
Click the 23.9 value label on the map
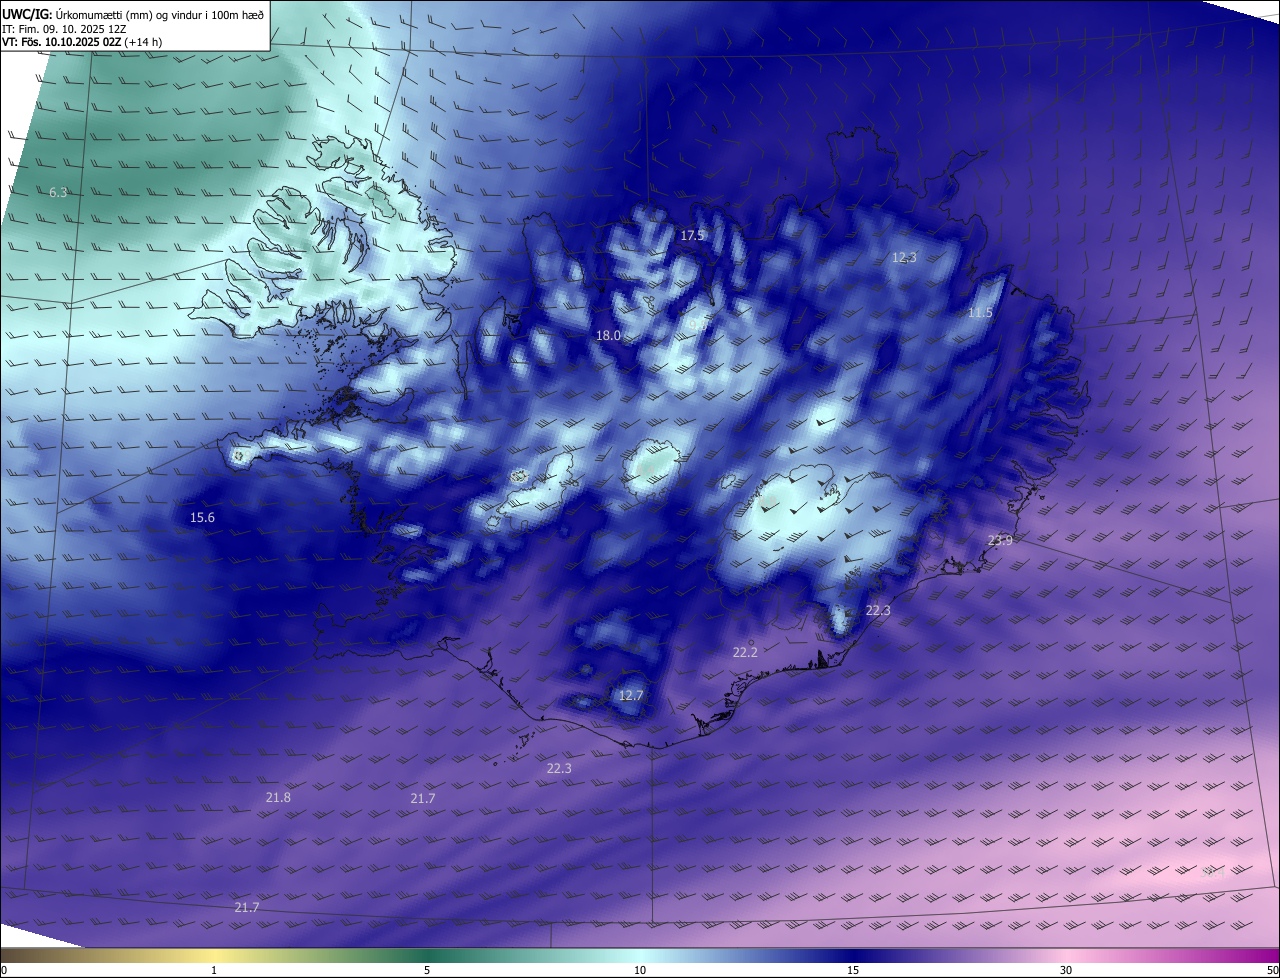click(x=1000, y=541)
